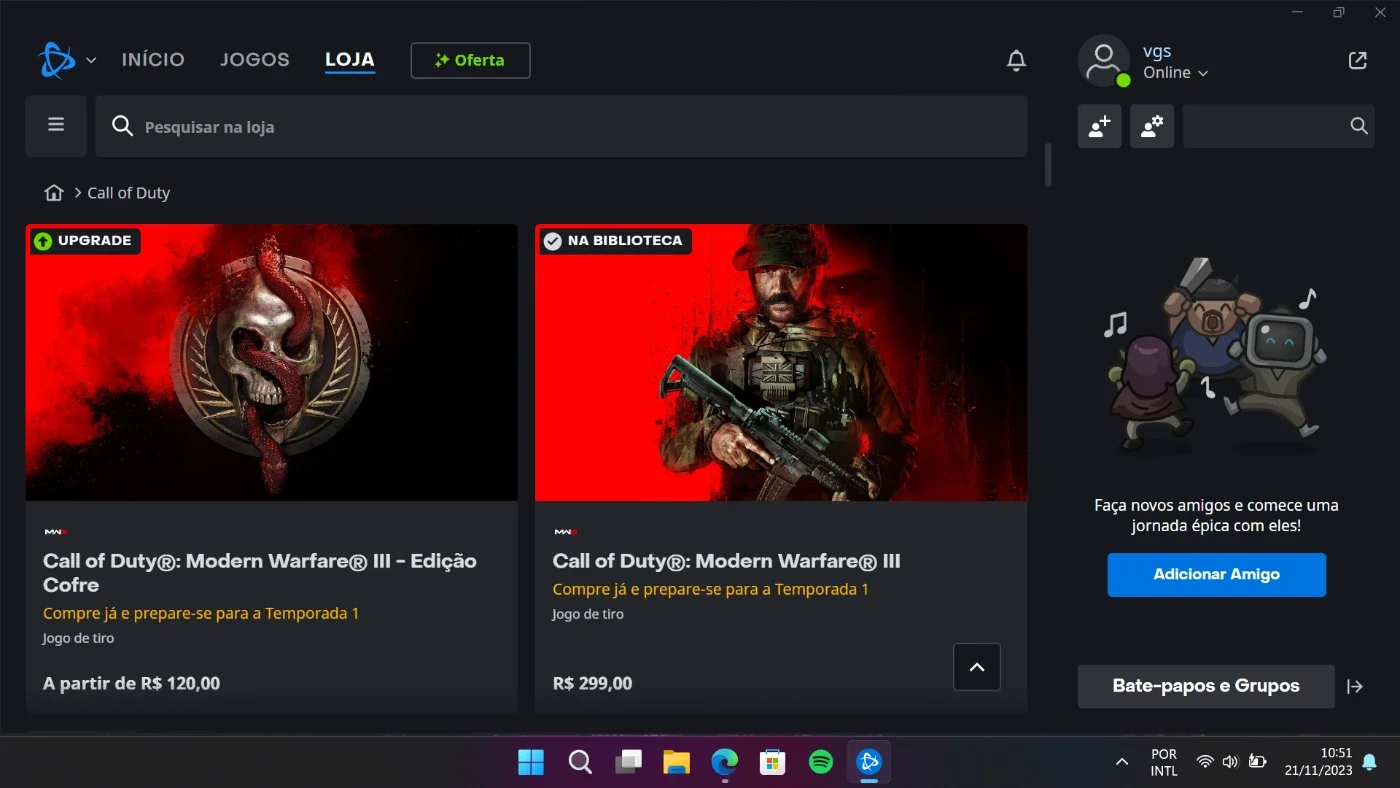The image size is (1400, 788).
Task: Open the friend settings gear icon
Action: coord(1152,126)
